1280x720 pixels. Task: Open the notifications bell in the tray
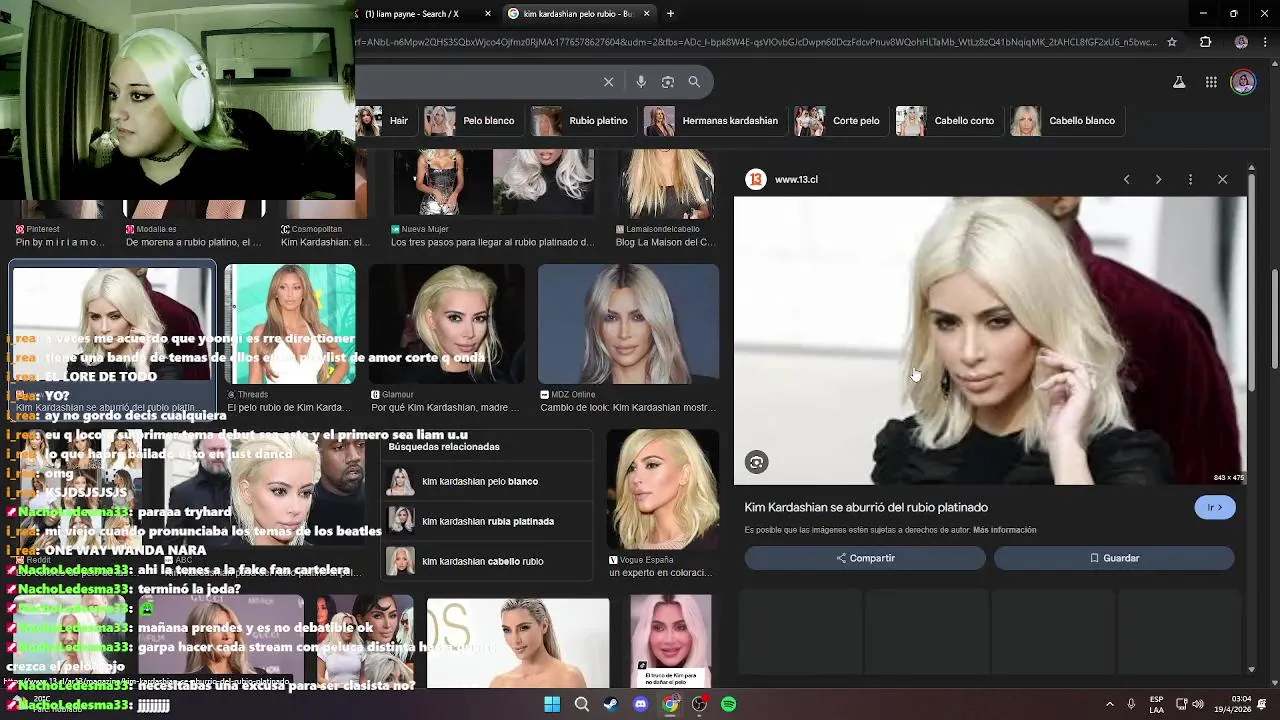[x=1262, y=704]
